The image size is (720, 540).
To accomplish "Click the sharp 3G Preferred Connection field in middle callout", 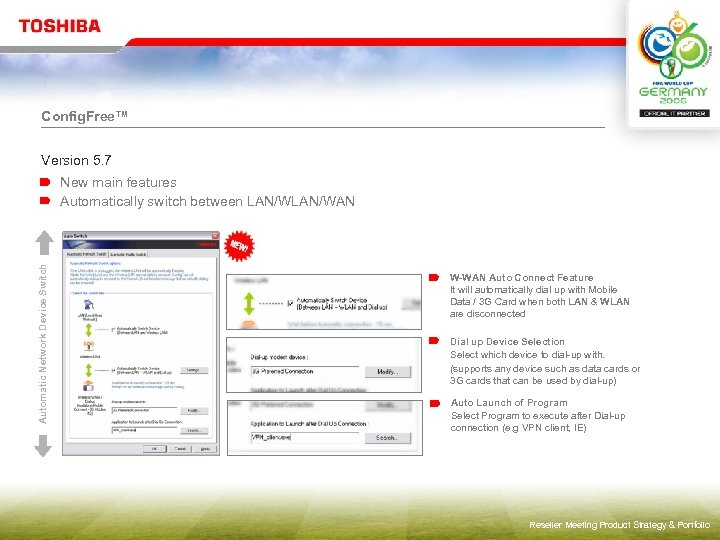I will click(x=305, y=371).
